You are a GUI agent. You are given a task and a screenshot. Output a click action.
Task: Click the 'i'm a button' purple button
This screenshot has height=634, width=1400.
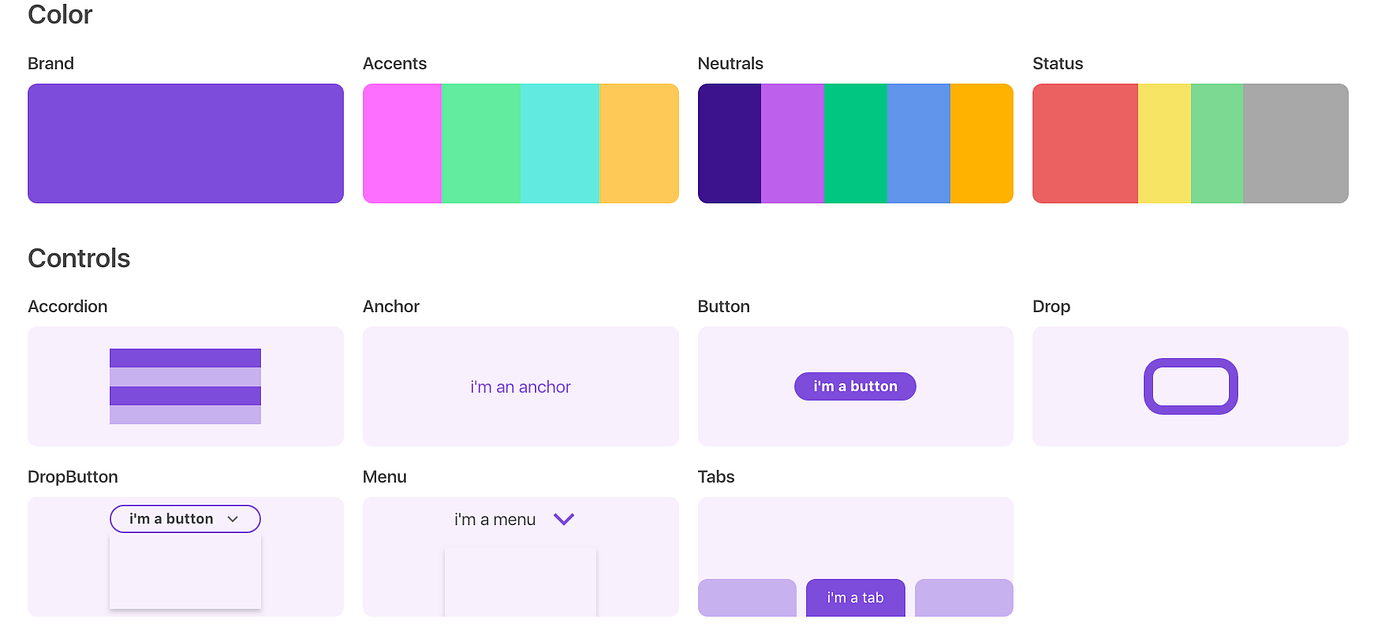(855, 386)
